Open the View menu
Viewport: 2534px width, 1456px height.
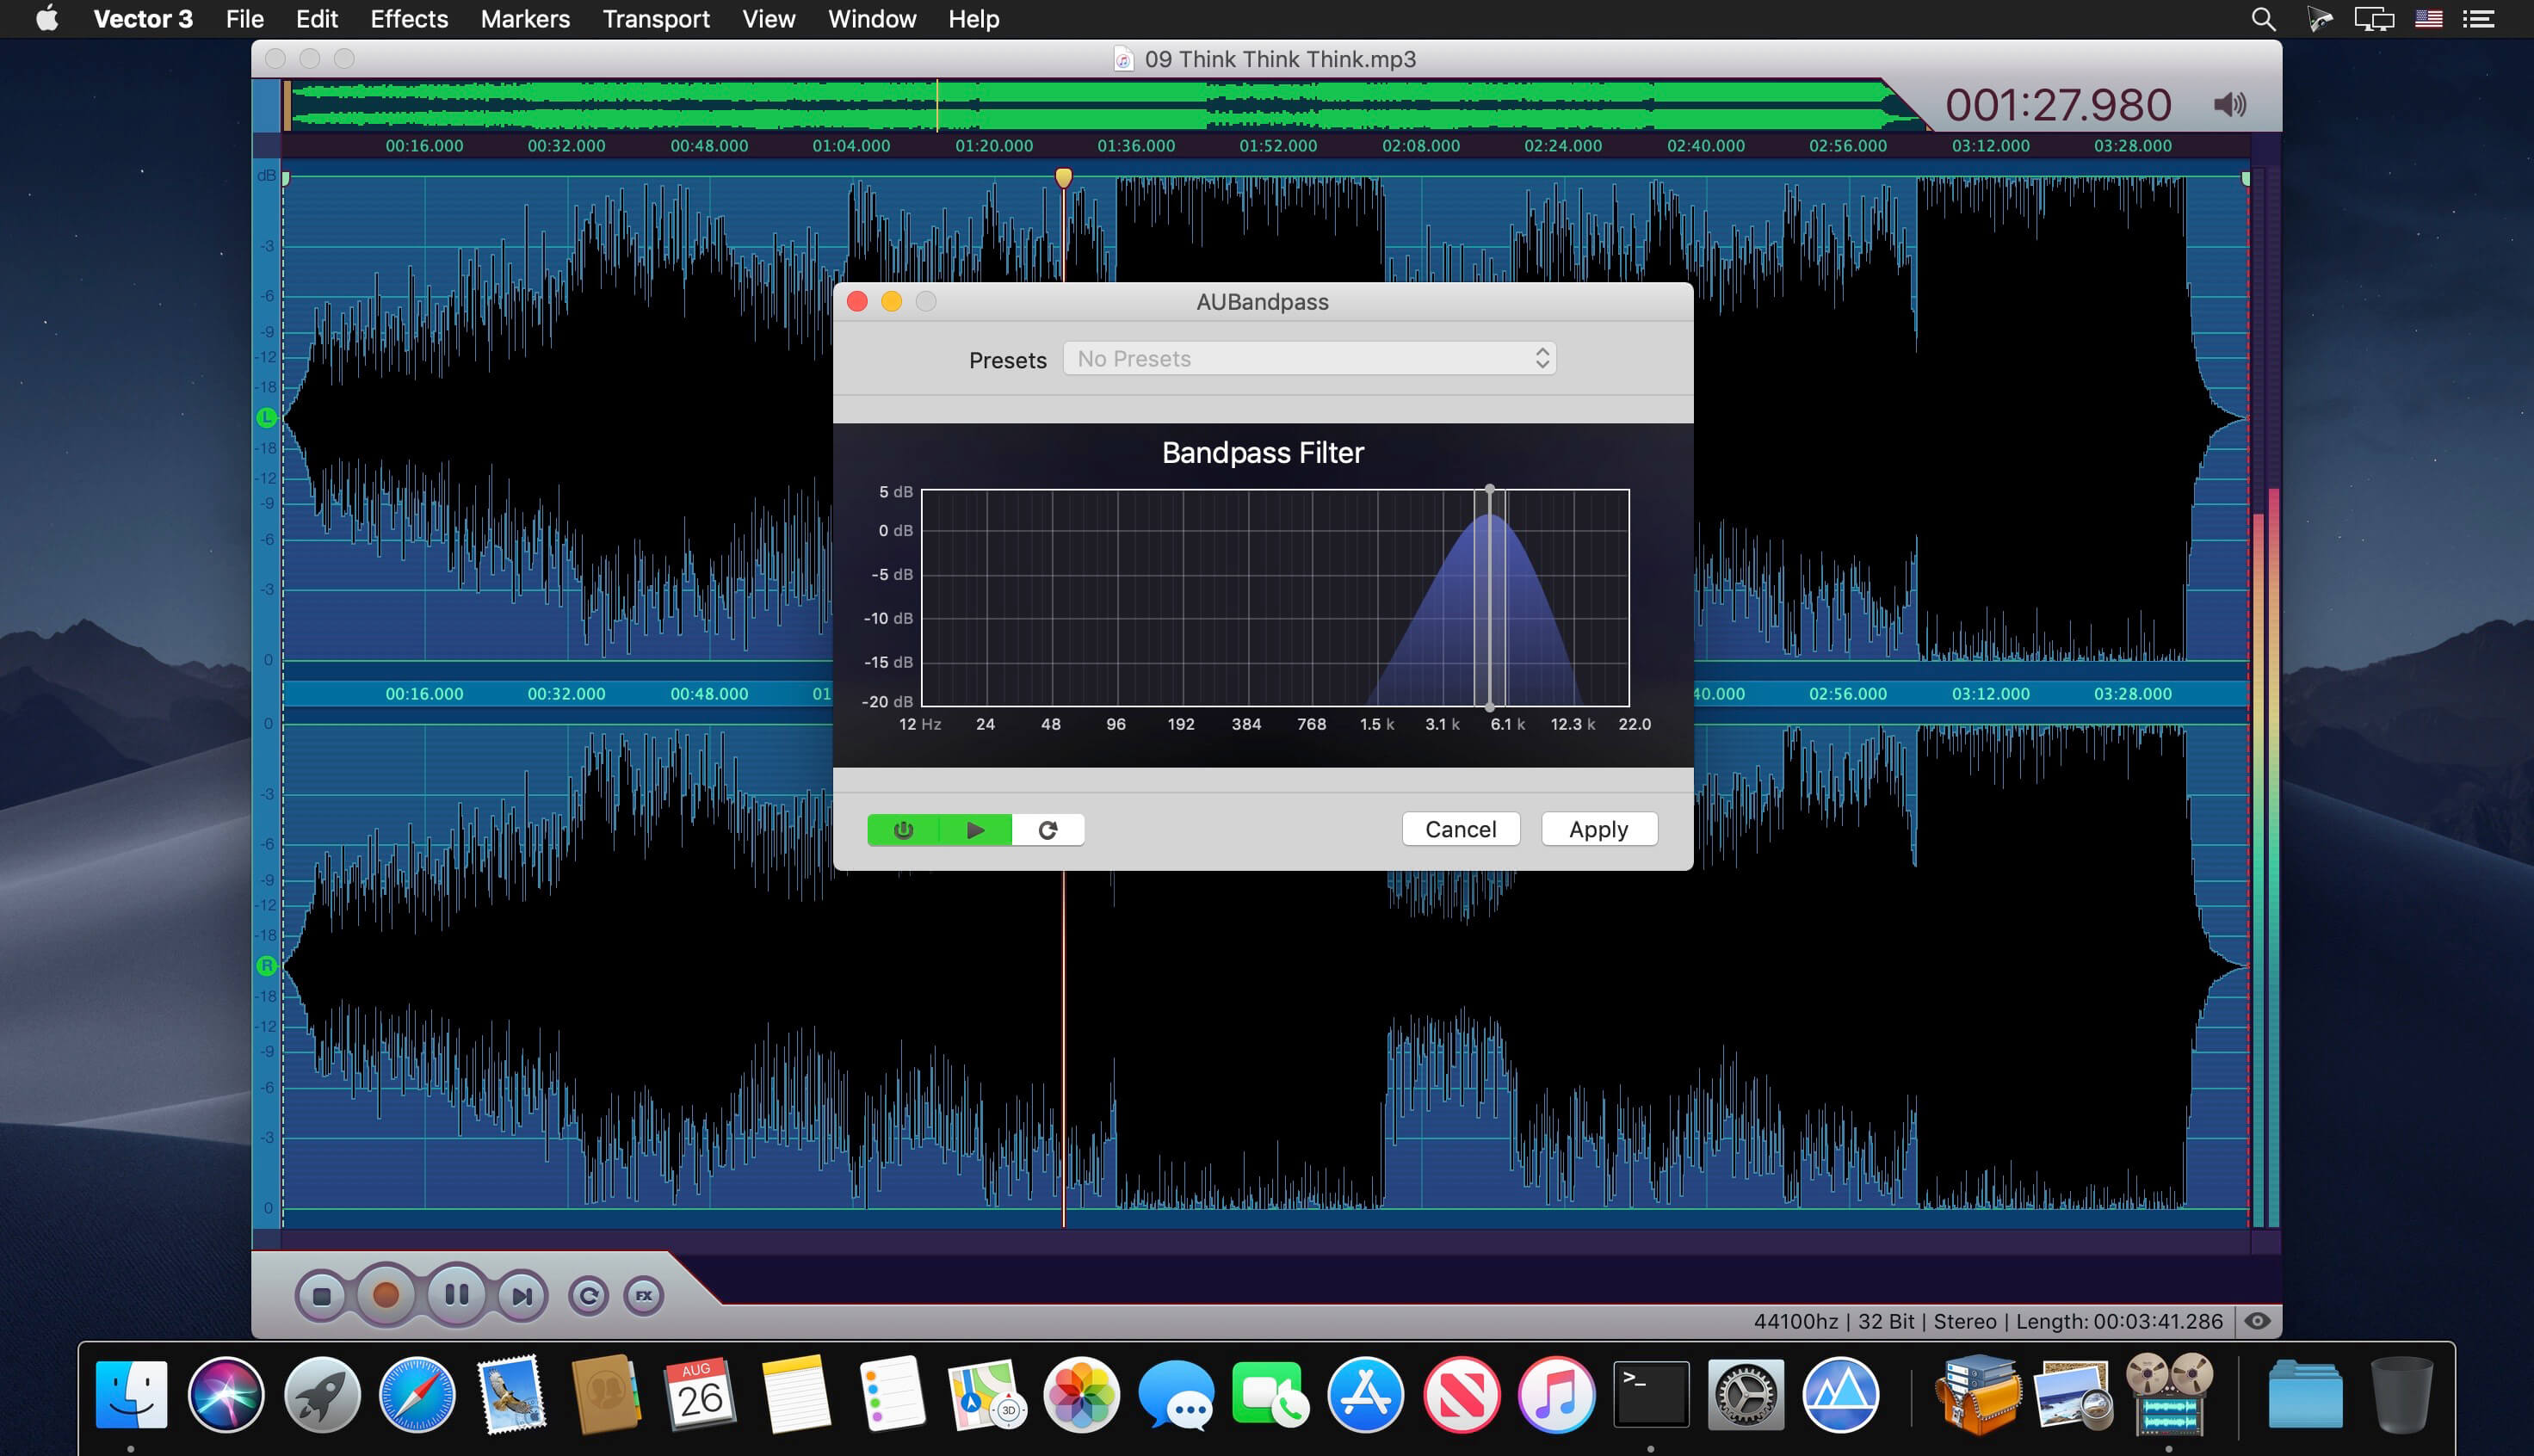pos(768,19)
